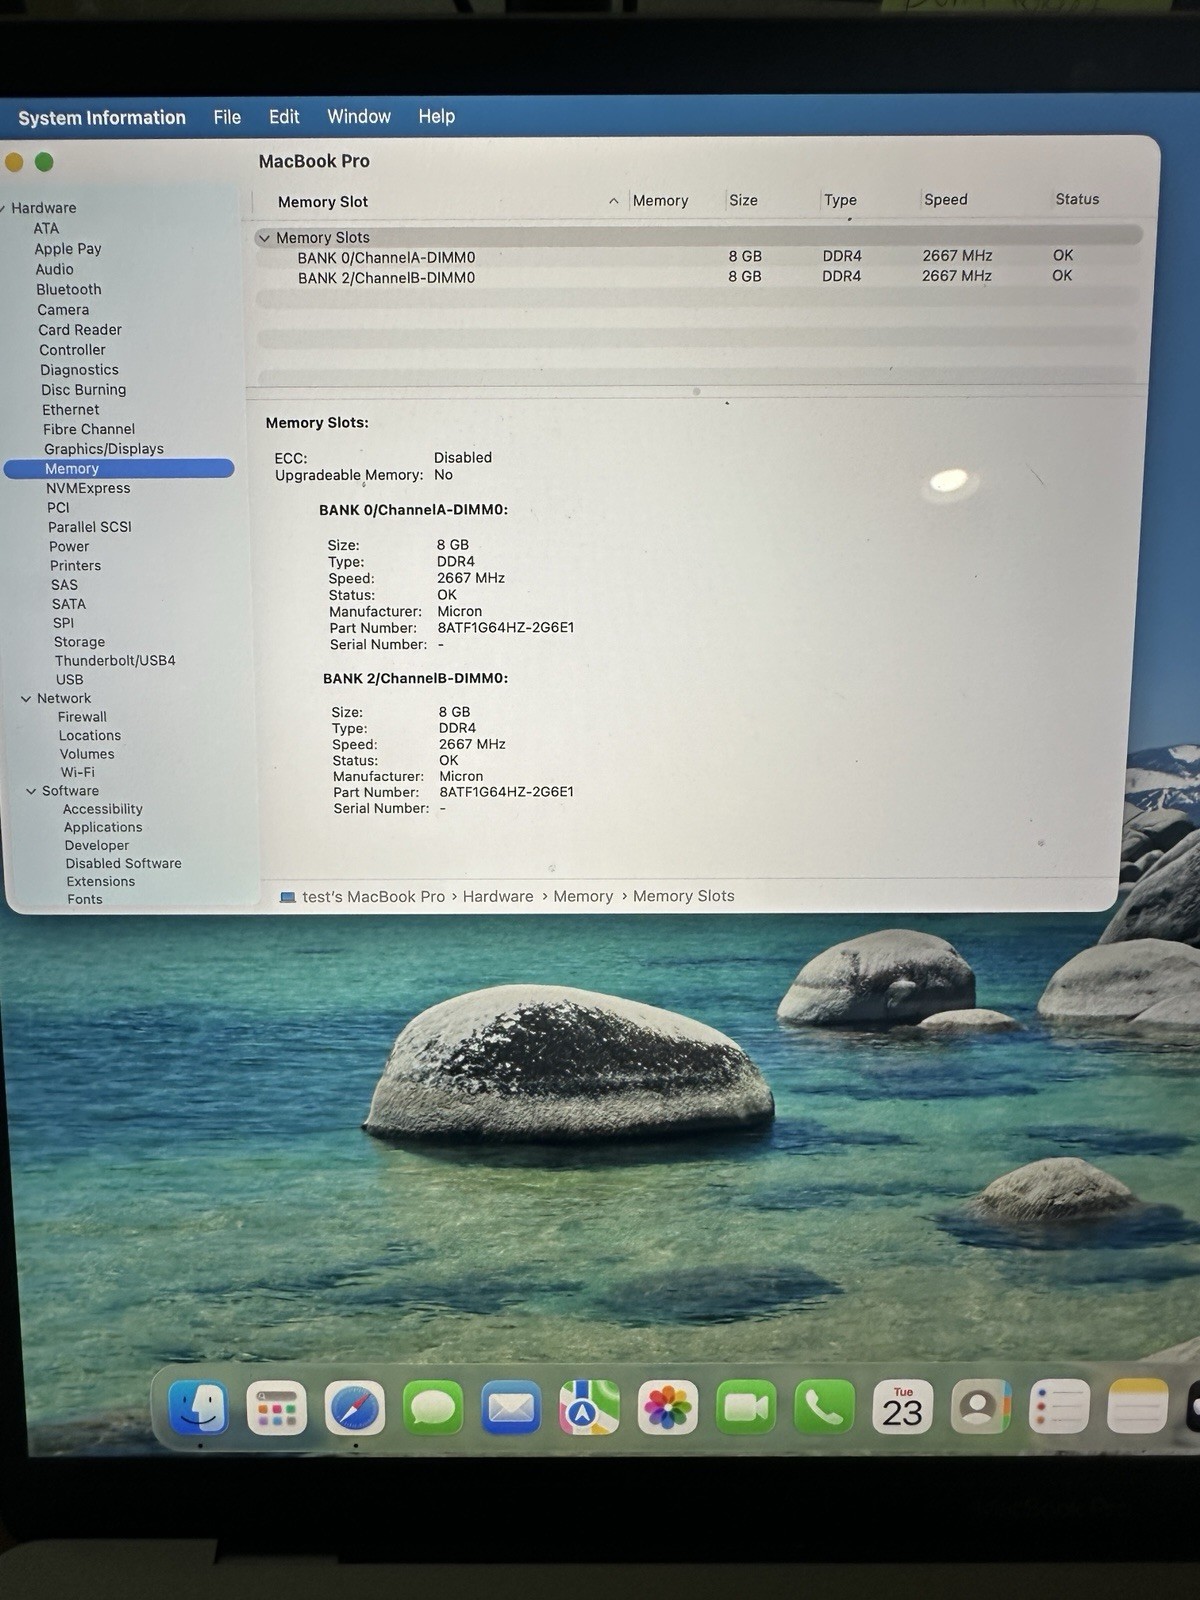Viewport: 1200px width, 1600px height.
Task: Select Graphics/Displays in the sidebar
Action: coord(103,449)
